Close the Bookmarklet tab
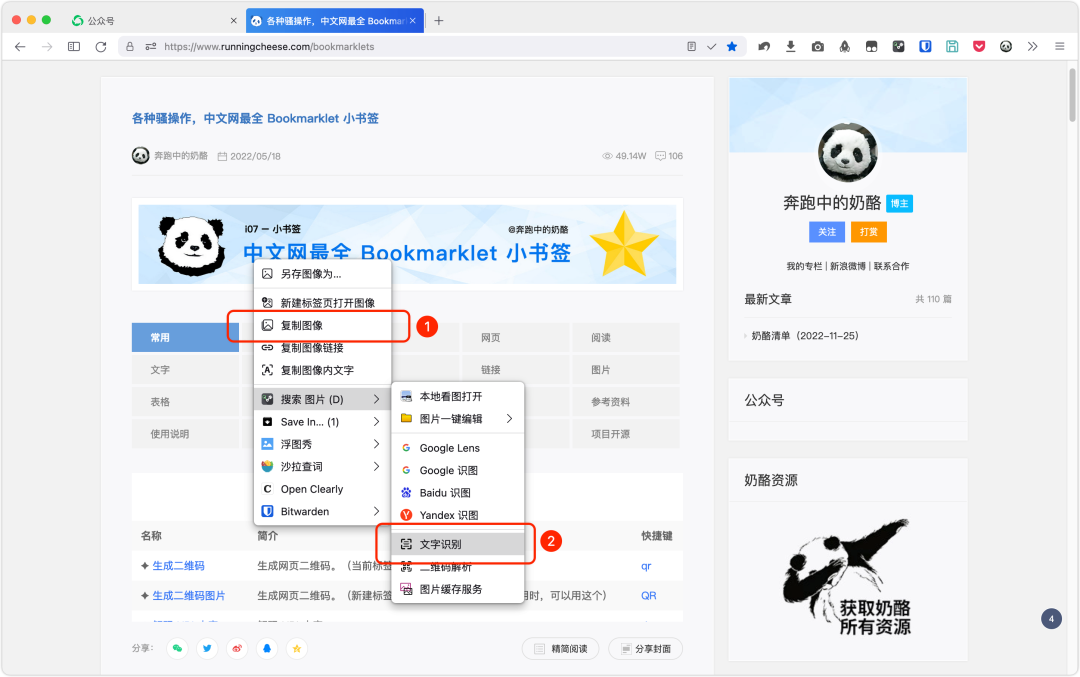Screen dimensions: 1080x677 (x=413, y=21)
